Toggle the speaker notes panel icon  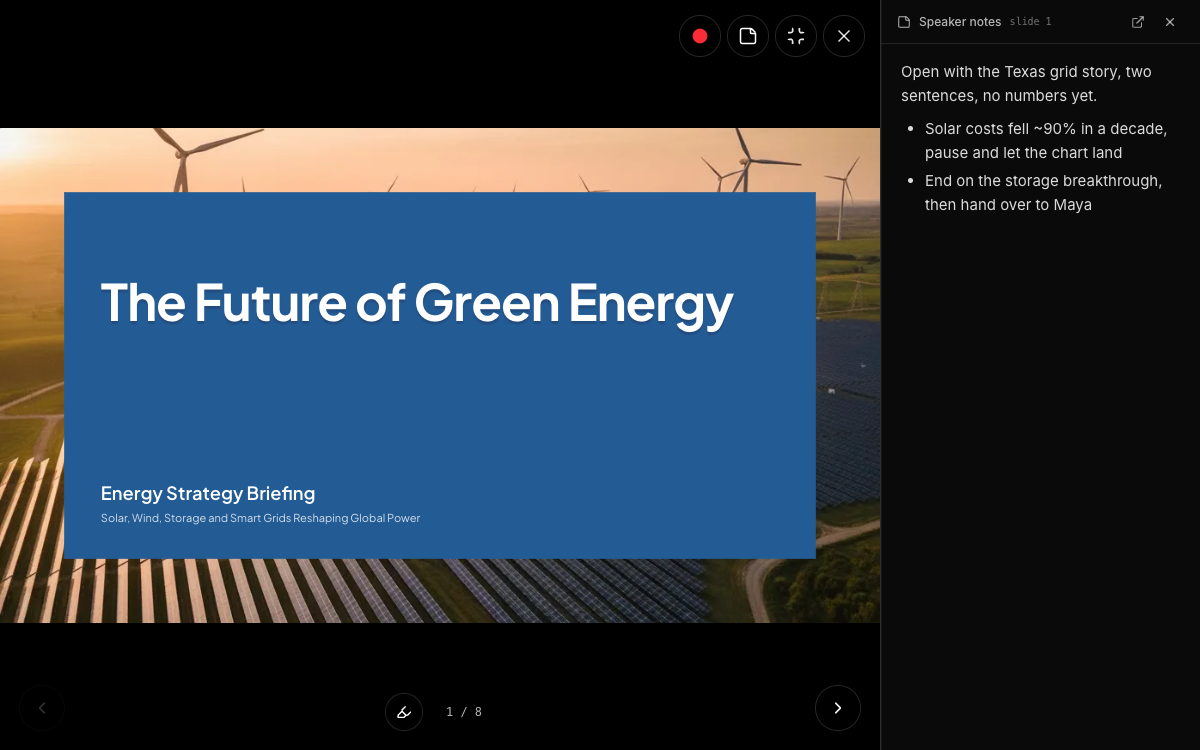(x=748, y=36)
